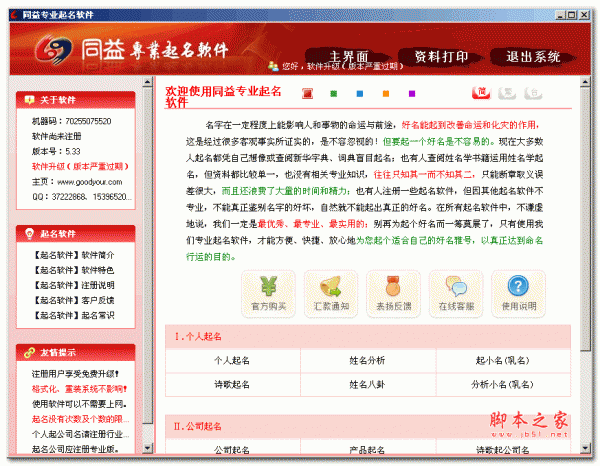Viewport: 600px width, 466px height.
Task: Click the 使用软件可以不需要上网 tip
Action: [x=79, y=404]
